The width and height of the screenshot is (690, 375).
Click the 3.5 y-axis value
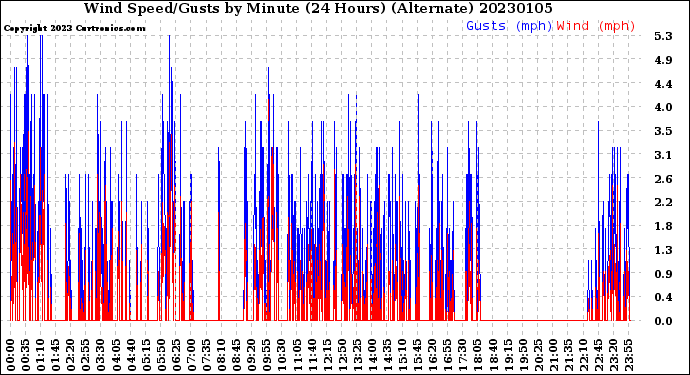point(663,131)
